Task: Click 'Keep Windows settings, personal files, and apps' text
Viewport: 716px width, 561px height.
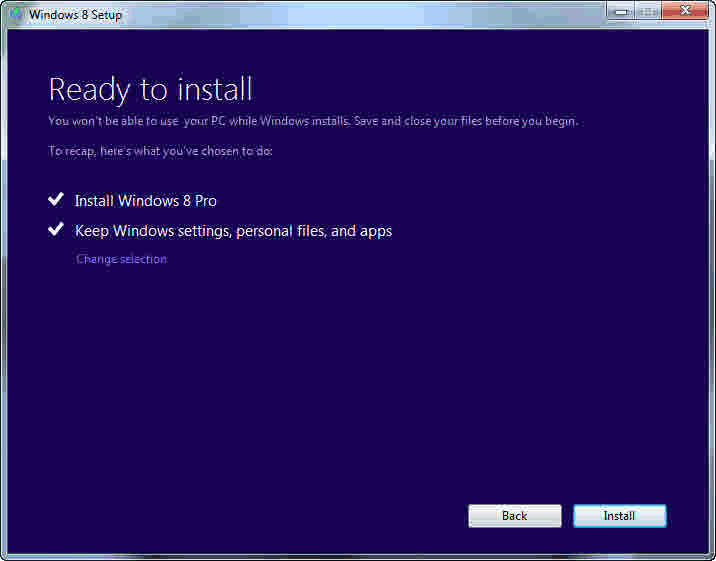Action: pyautogui.click(x=233, y=231)
